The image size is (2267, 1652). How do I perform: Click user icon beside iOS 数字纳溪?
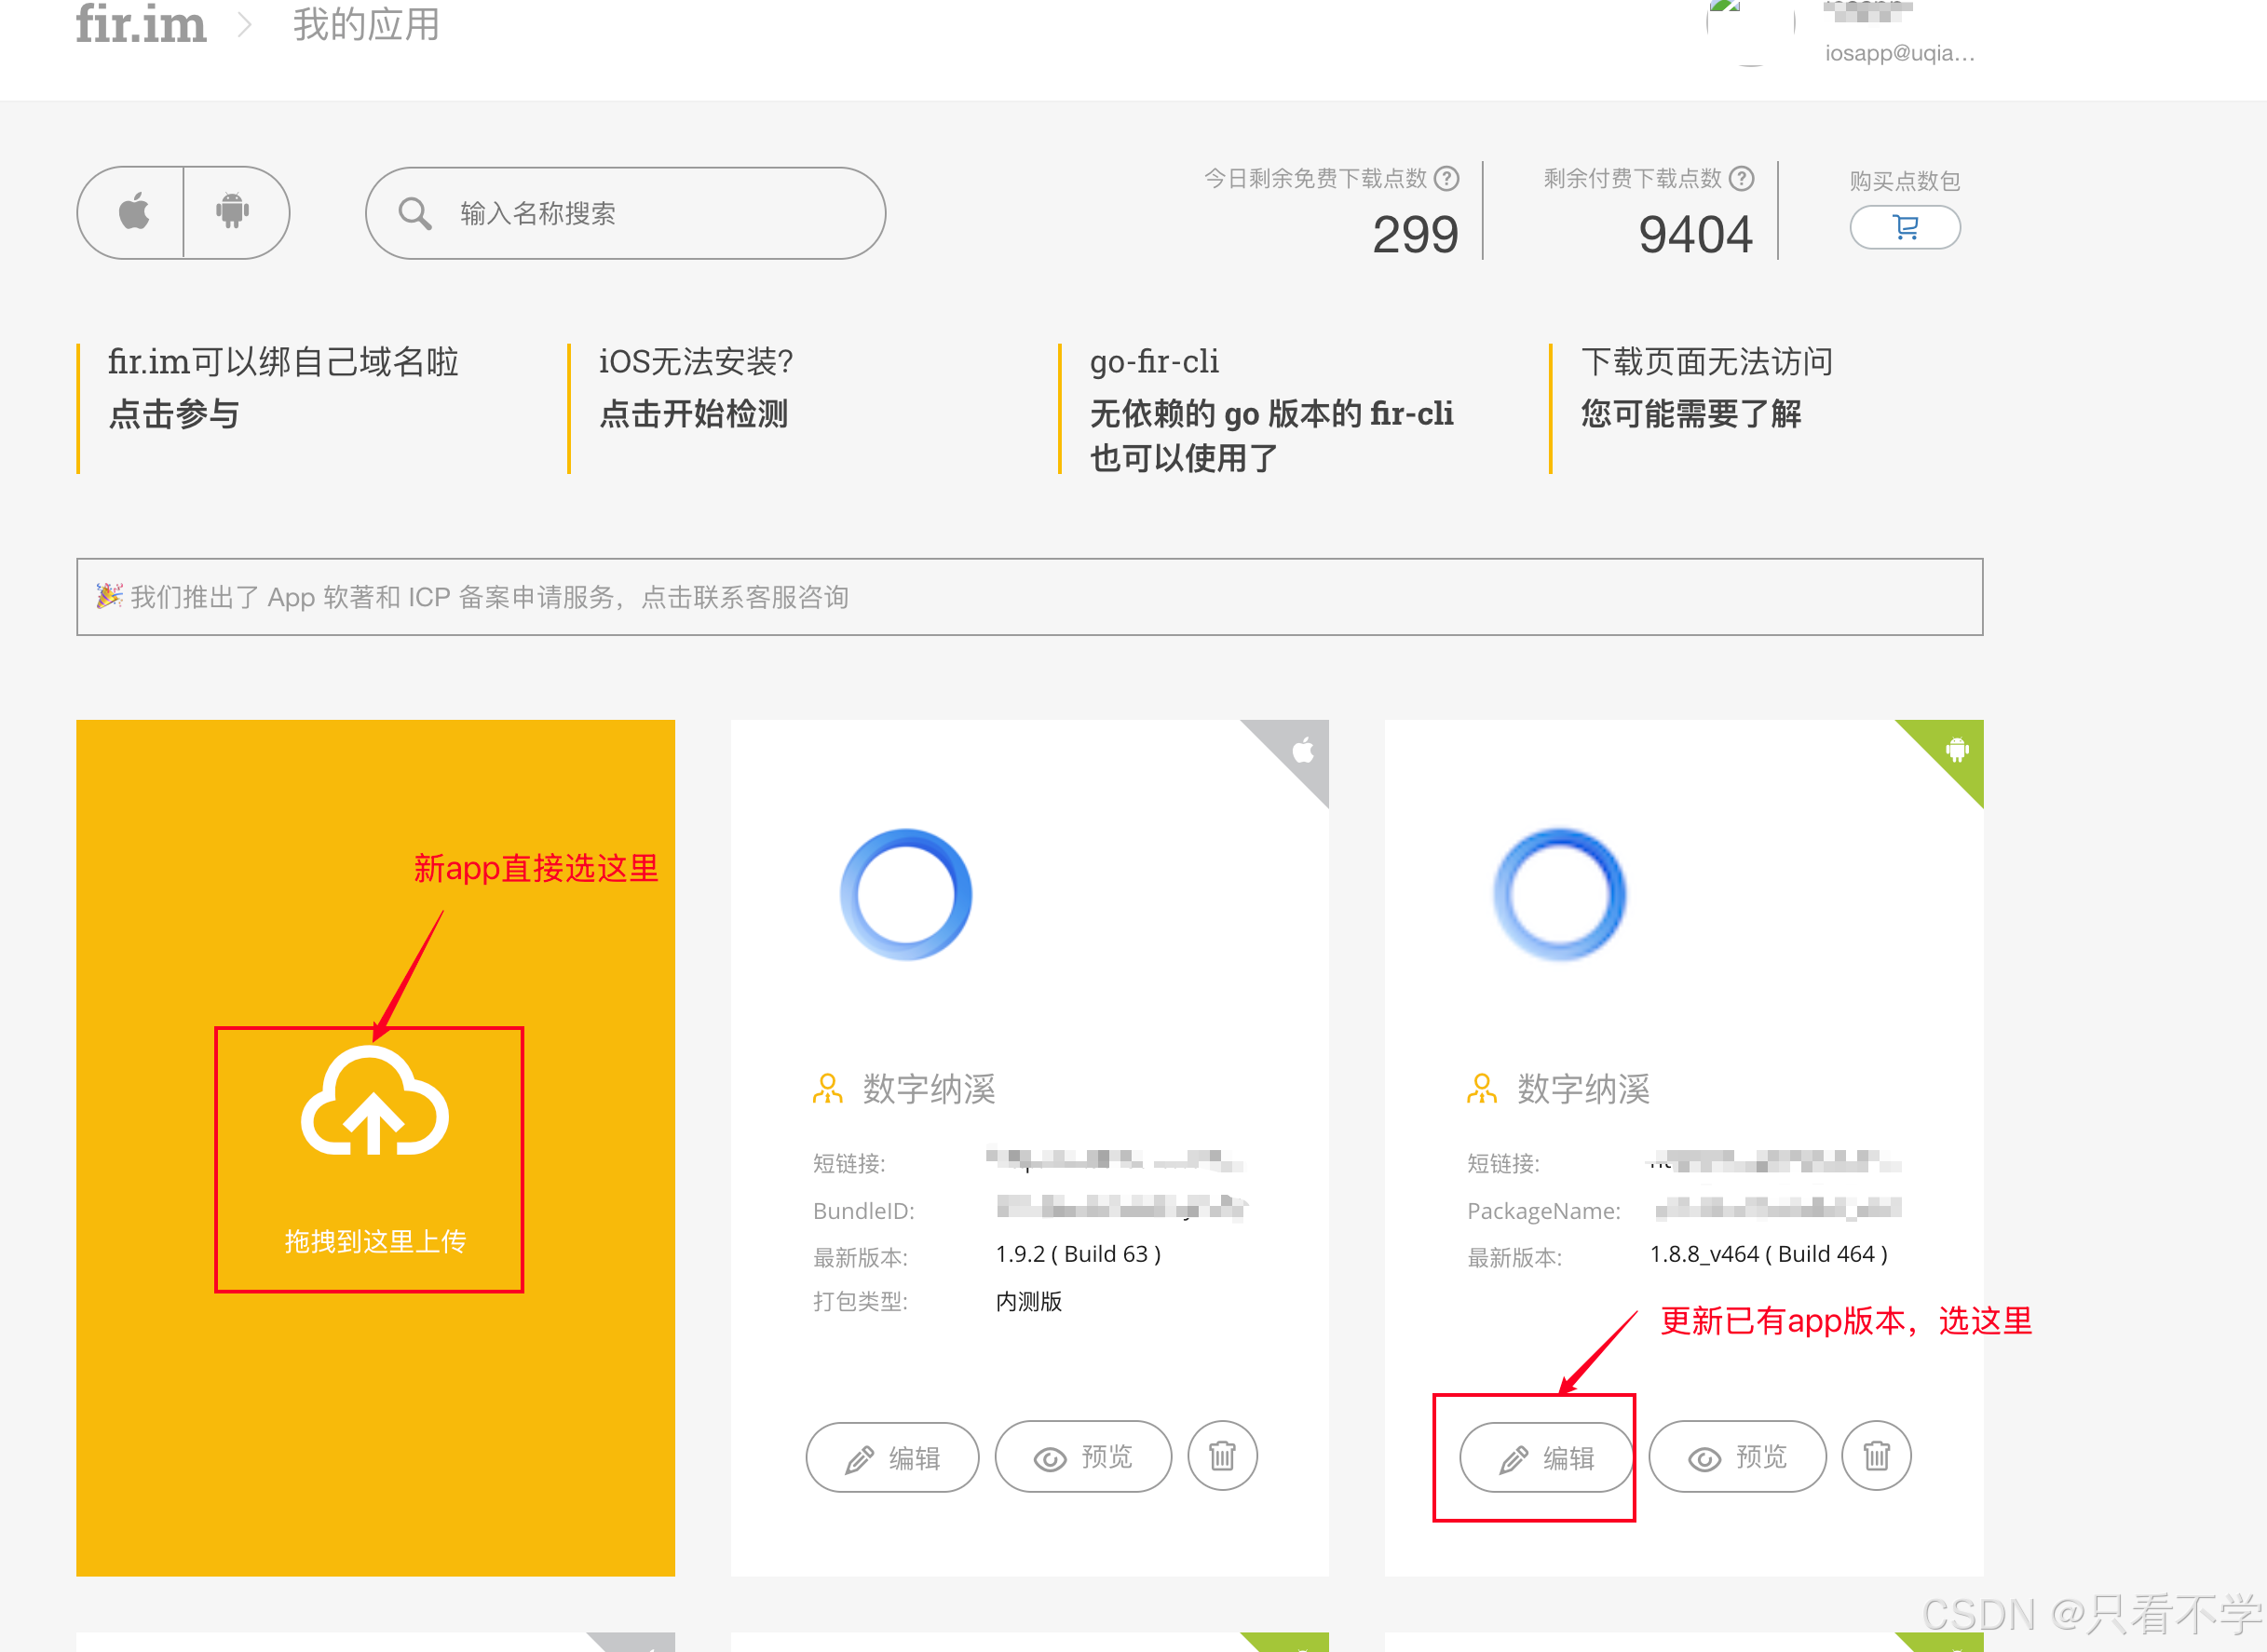(827, 1089)
